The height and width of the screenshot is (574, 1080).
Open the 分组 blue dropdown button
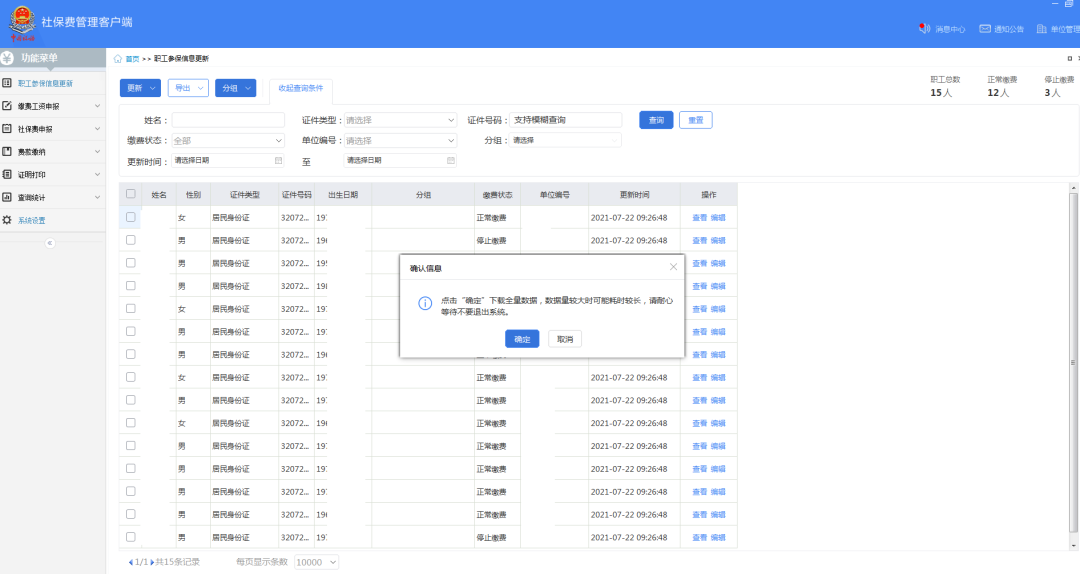pos(236,88)
